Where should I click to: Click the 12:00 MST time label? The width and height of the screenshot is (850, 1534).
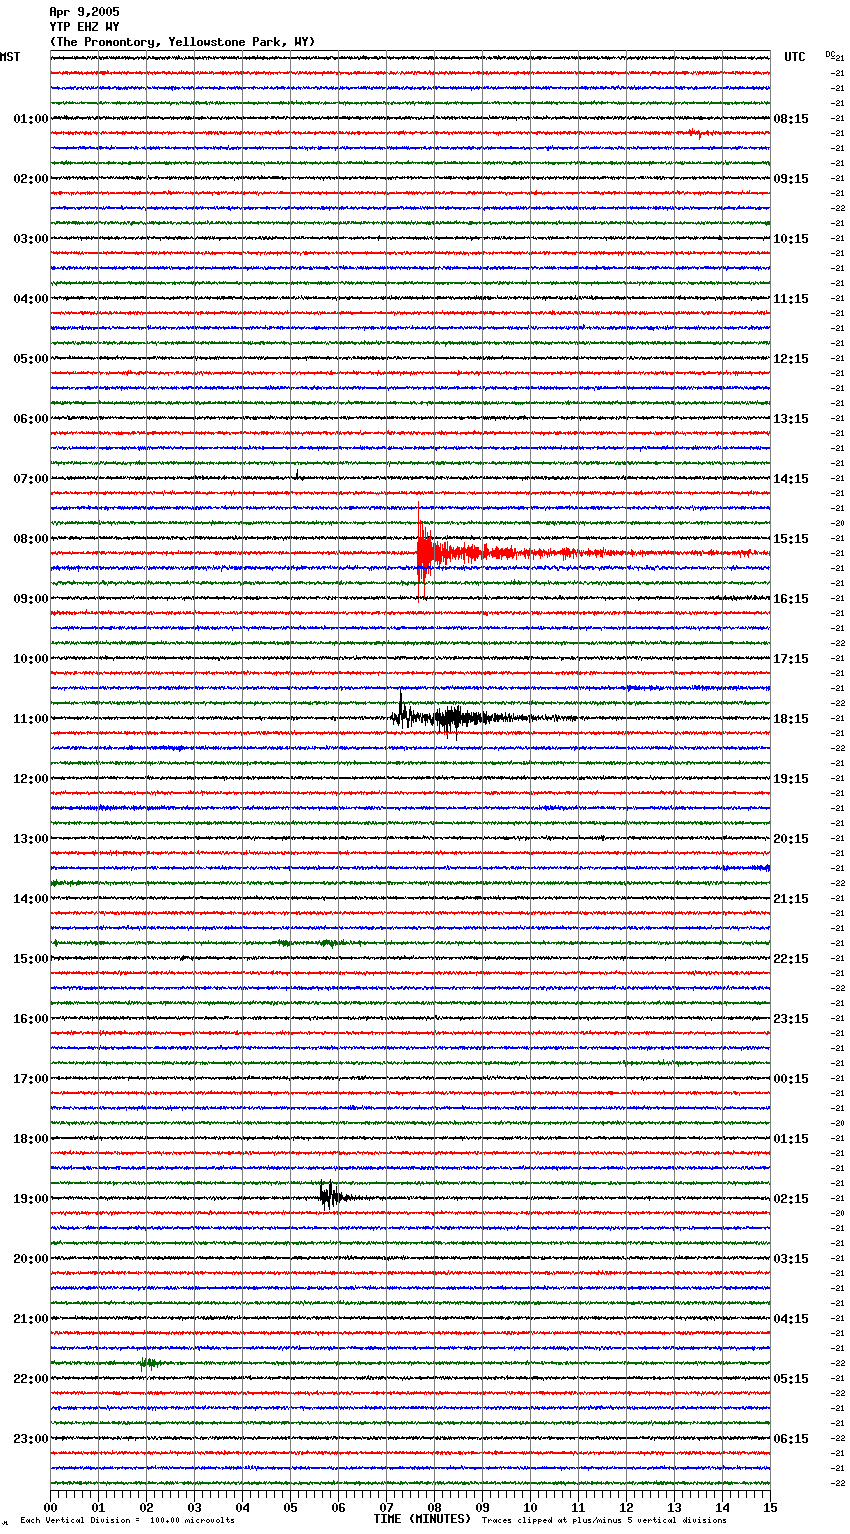(x=30, y=779)
